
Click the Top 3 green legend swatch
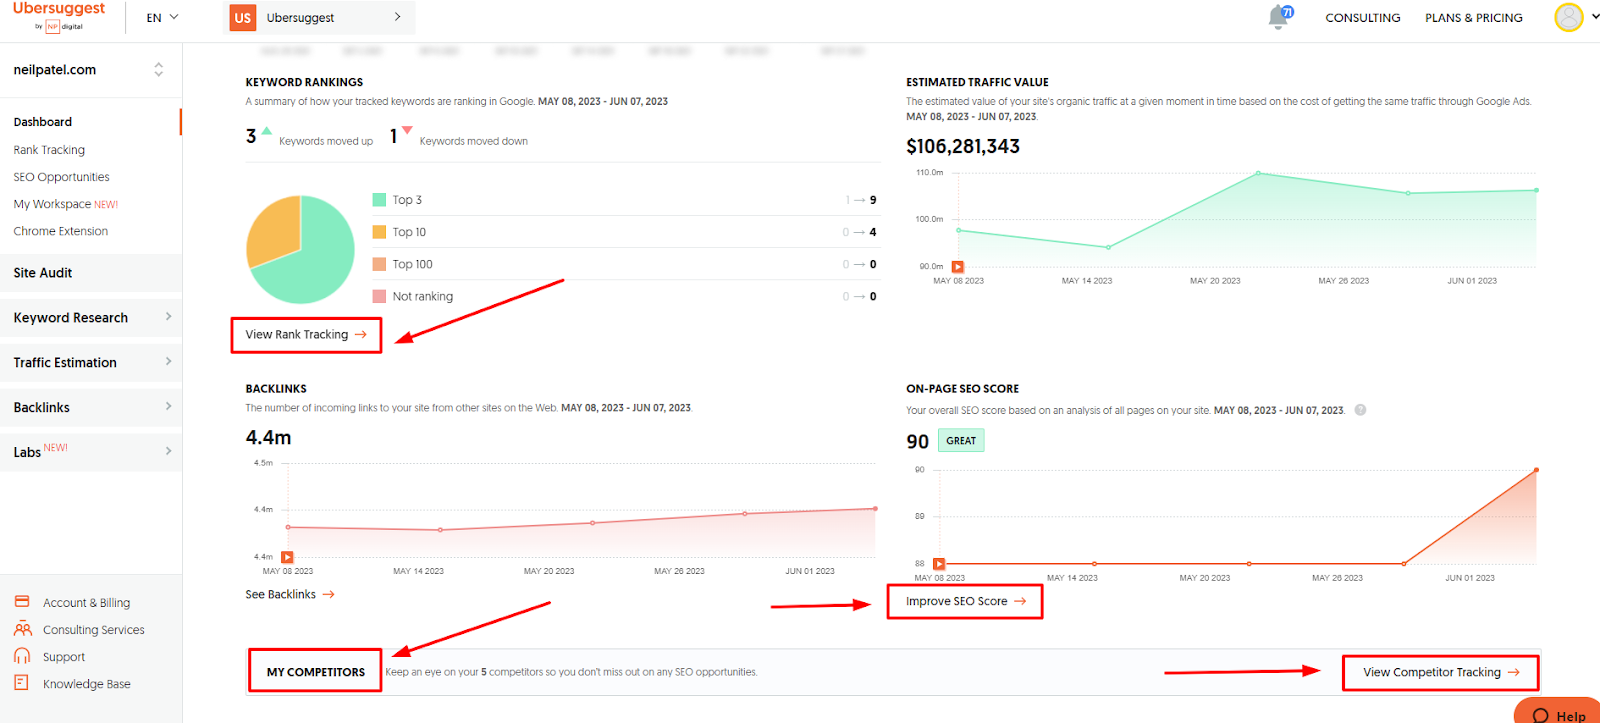point(379,200)
